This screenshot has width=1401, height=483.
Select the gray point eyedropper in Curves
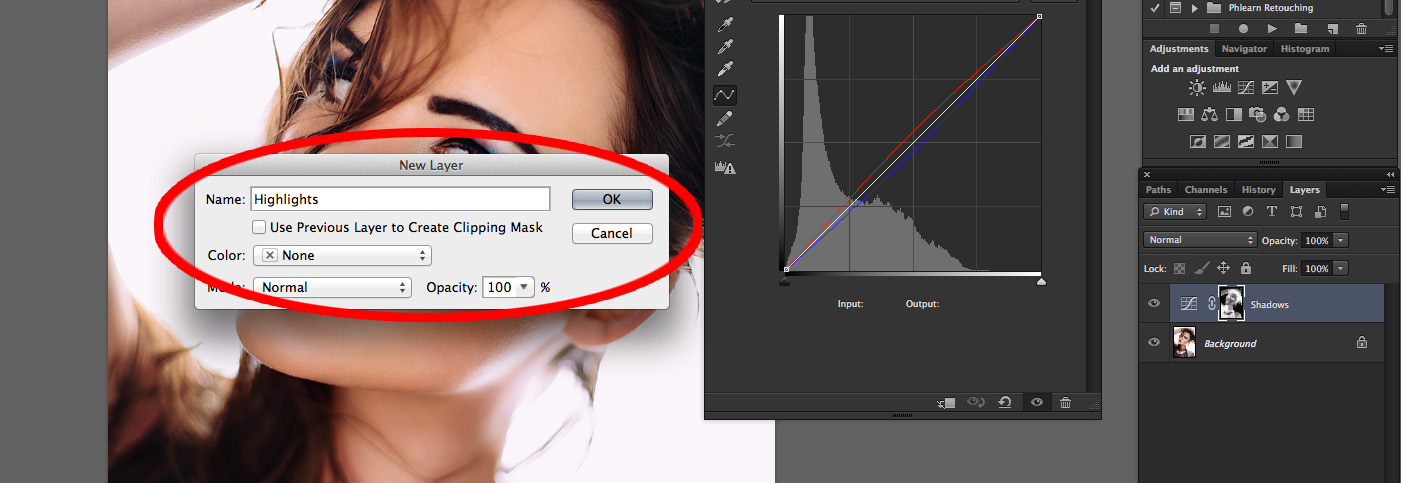727,46
